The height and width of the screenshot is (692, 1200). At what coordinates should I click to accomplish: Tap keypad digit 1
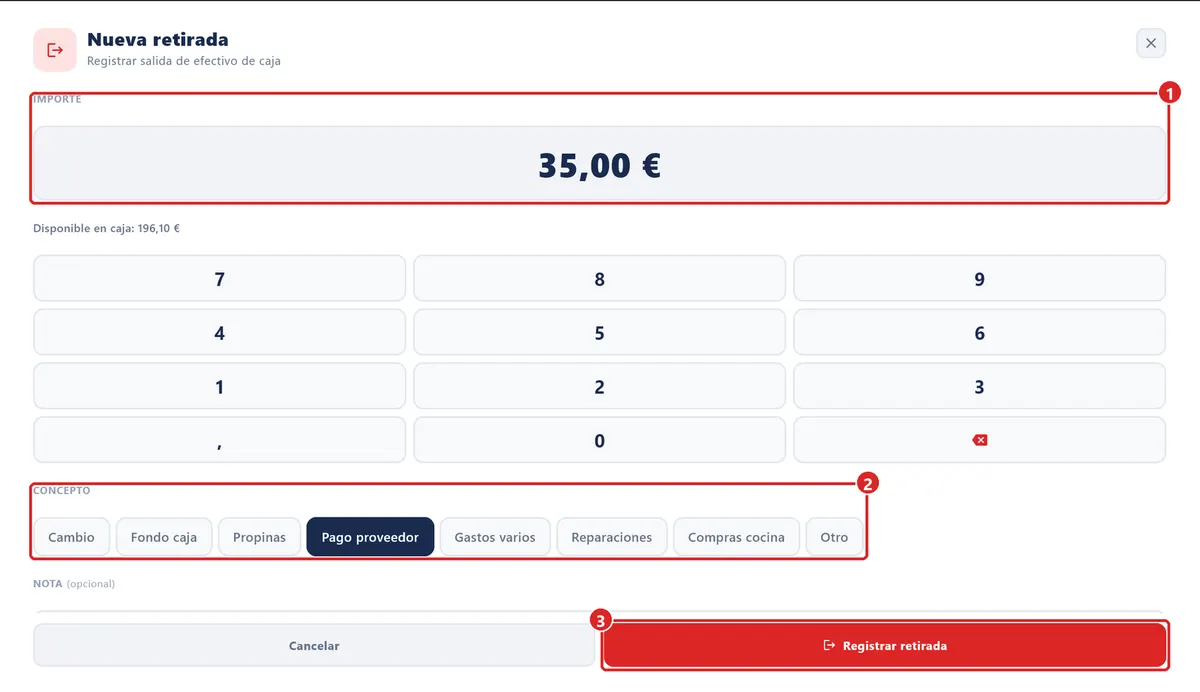point(220,387)
